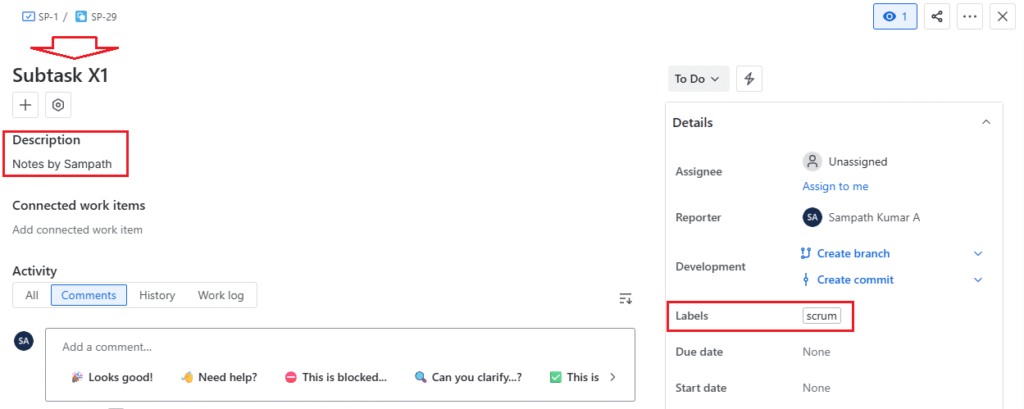Pick the Looks good! quick reply
The width and height of the screenshot is (1024, 409).
[112, 377]
